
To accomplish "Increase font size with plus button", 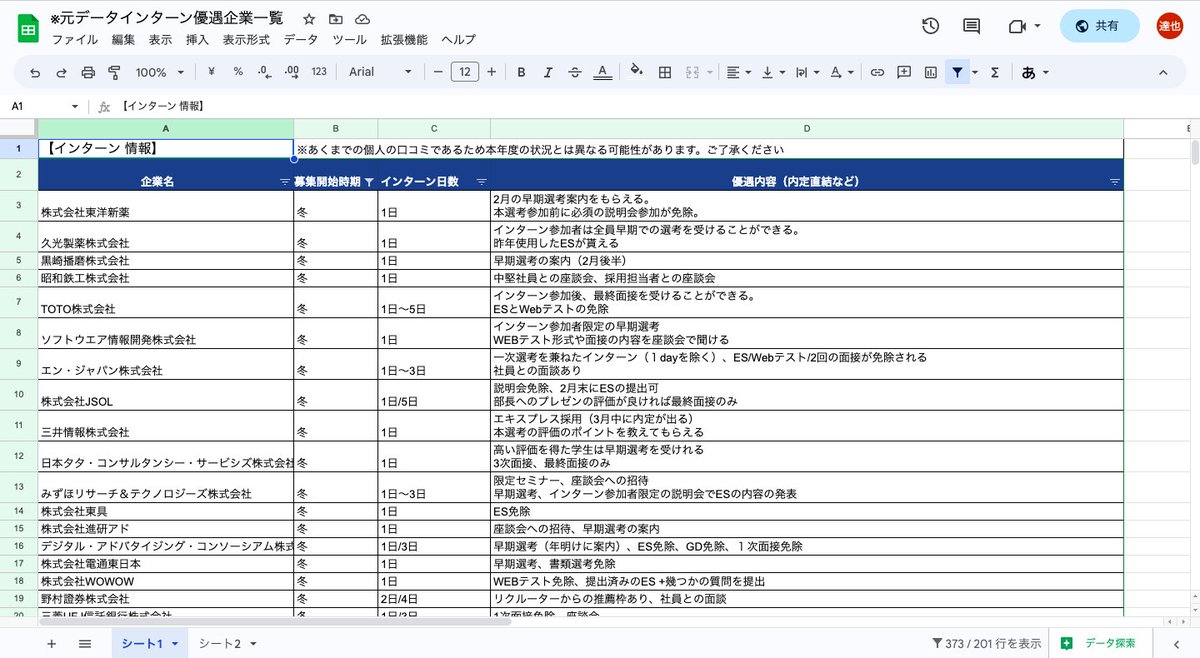I will pos(491,72).
